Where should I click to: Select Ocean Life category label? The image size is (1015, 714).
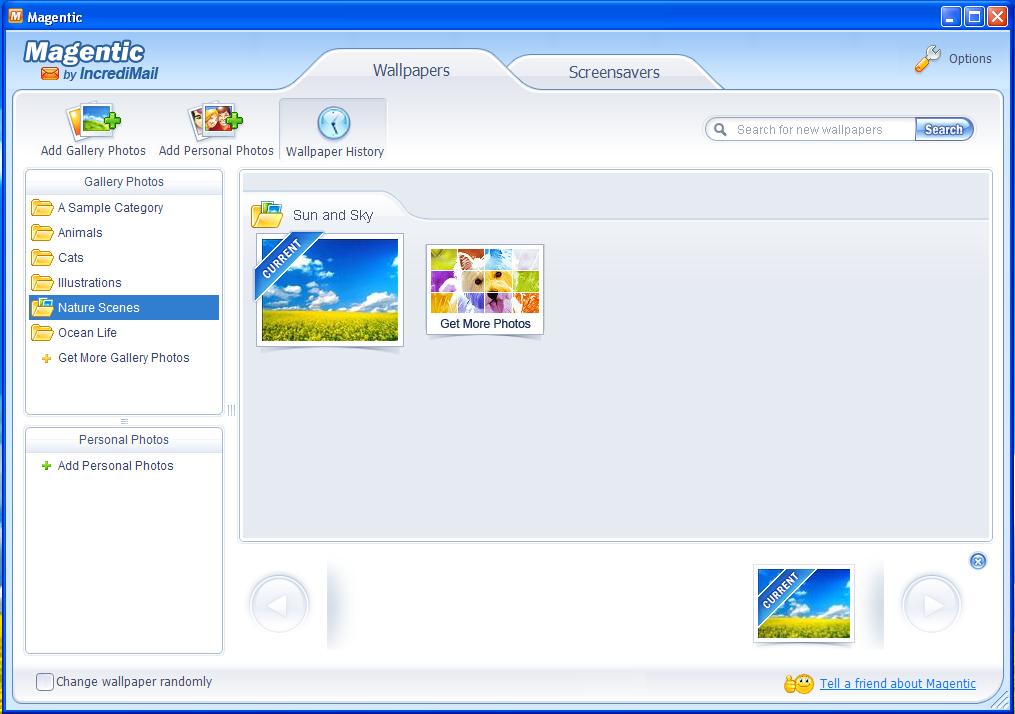pyautogui.click(x=87, y=333)
